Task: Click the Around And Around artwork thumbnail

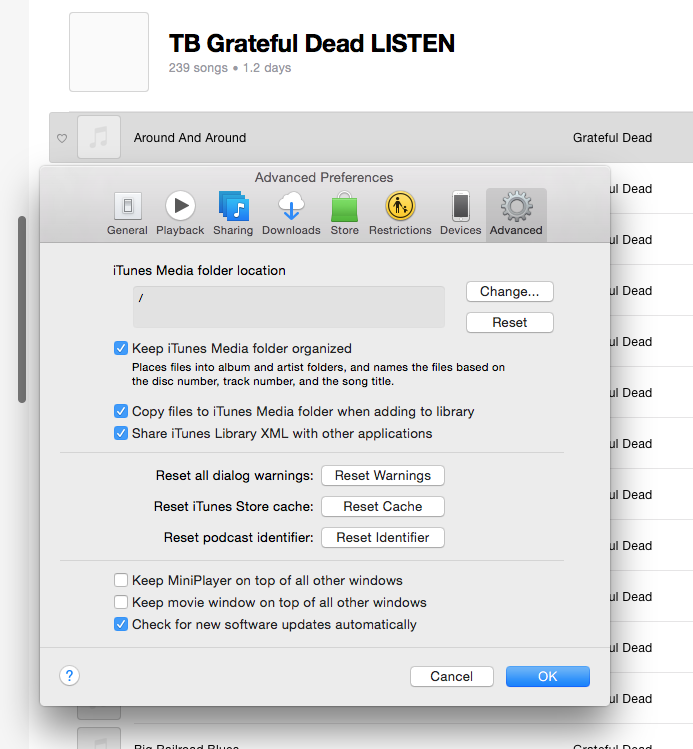Action: [99, 137]
